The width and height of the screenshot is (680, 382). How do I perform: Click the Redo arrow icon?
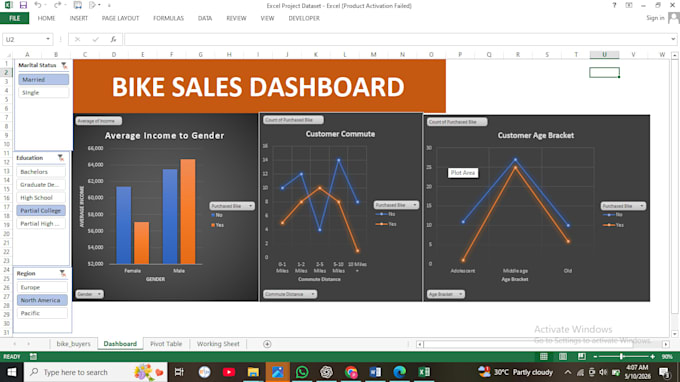[57, 5]
